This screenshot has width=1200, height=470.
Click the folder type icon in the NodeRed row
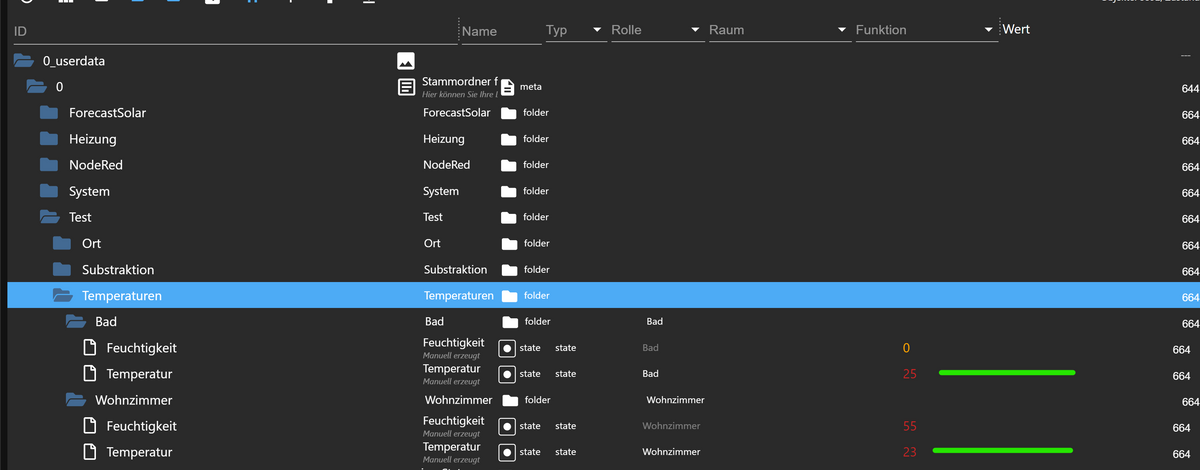(509, 165)
